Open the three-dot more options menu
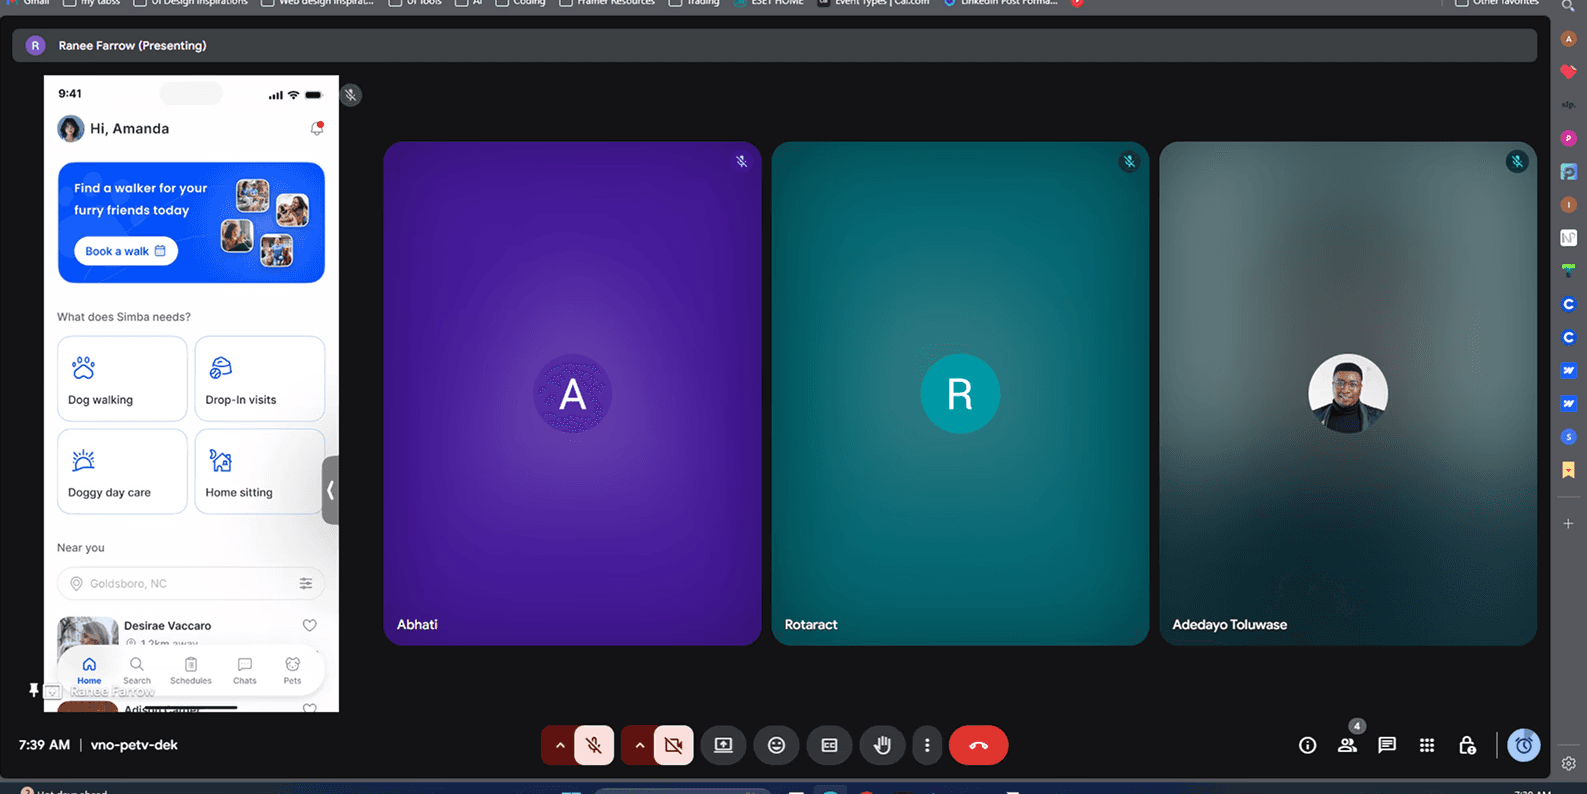The height and width of the screenshot is (794, 1587). (927, 745)
